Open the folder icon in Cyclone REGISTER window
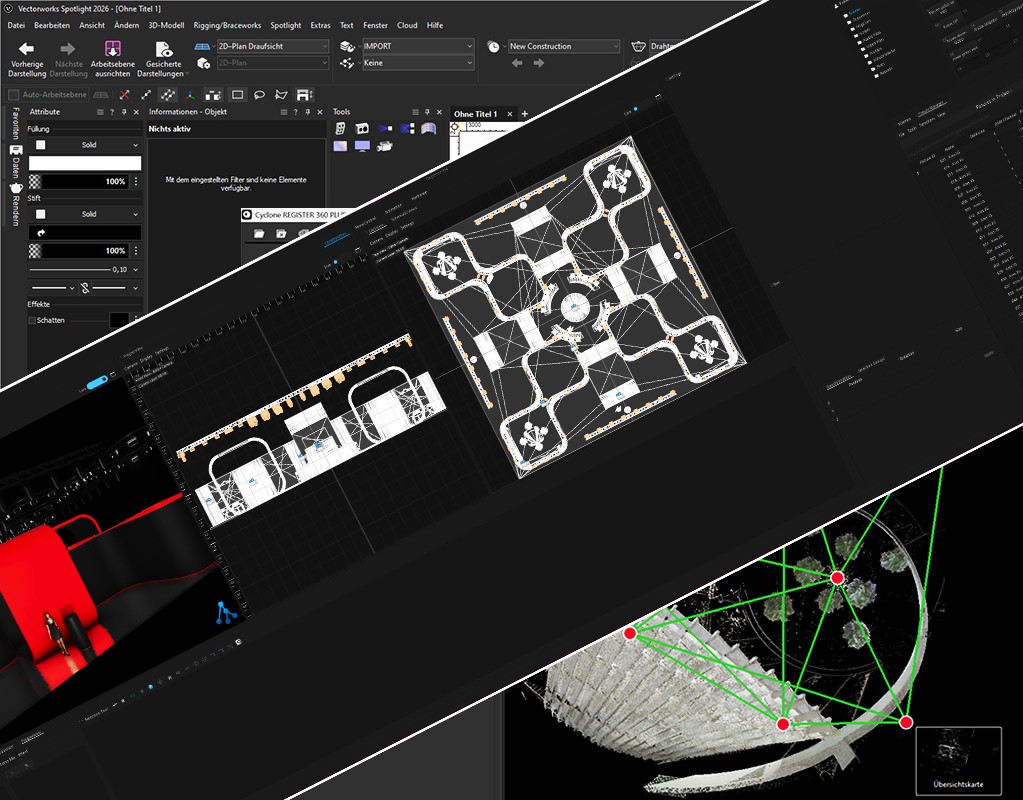 [259, 234]
